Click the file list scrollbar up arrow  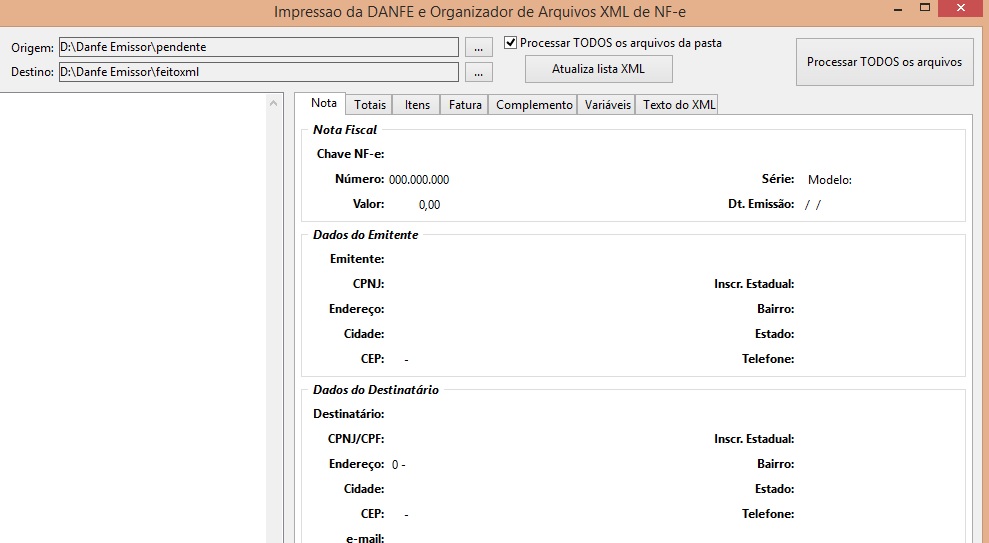coord(275,102)
